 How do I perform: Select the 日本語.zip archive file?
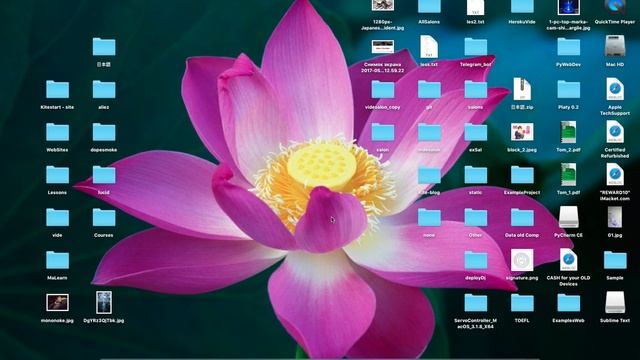coord(522,89)
